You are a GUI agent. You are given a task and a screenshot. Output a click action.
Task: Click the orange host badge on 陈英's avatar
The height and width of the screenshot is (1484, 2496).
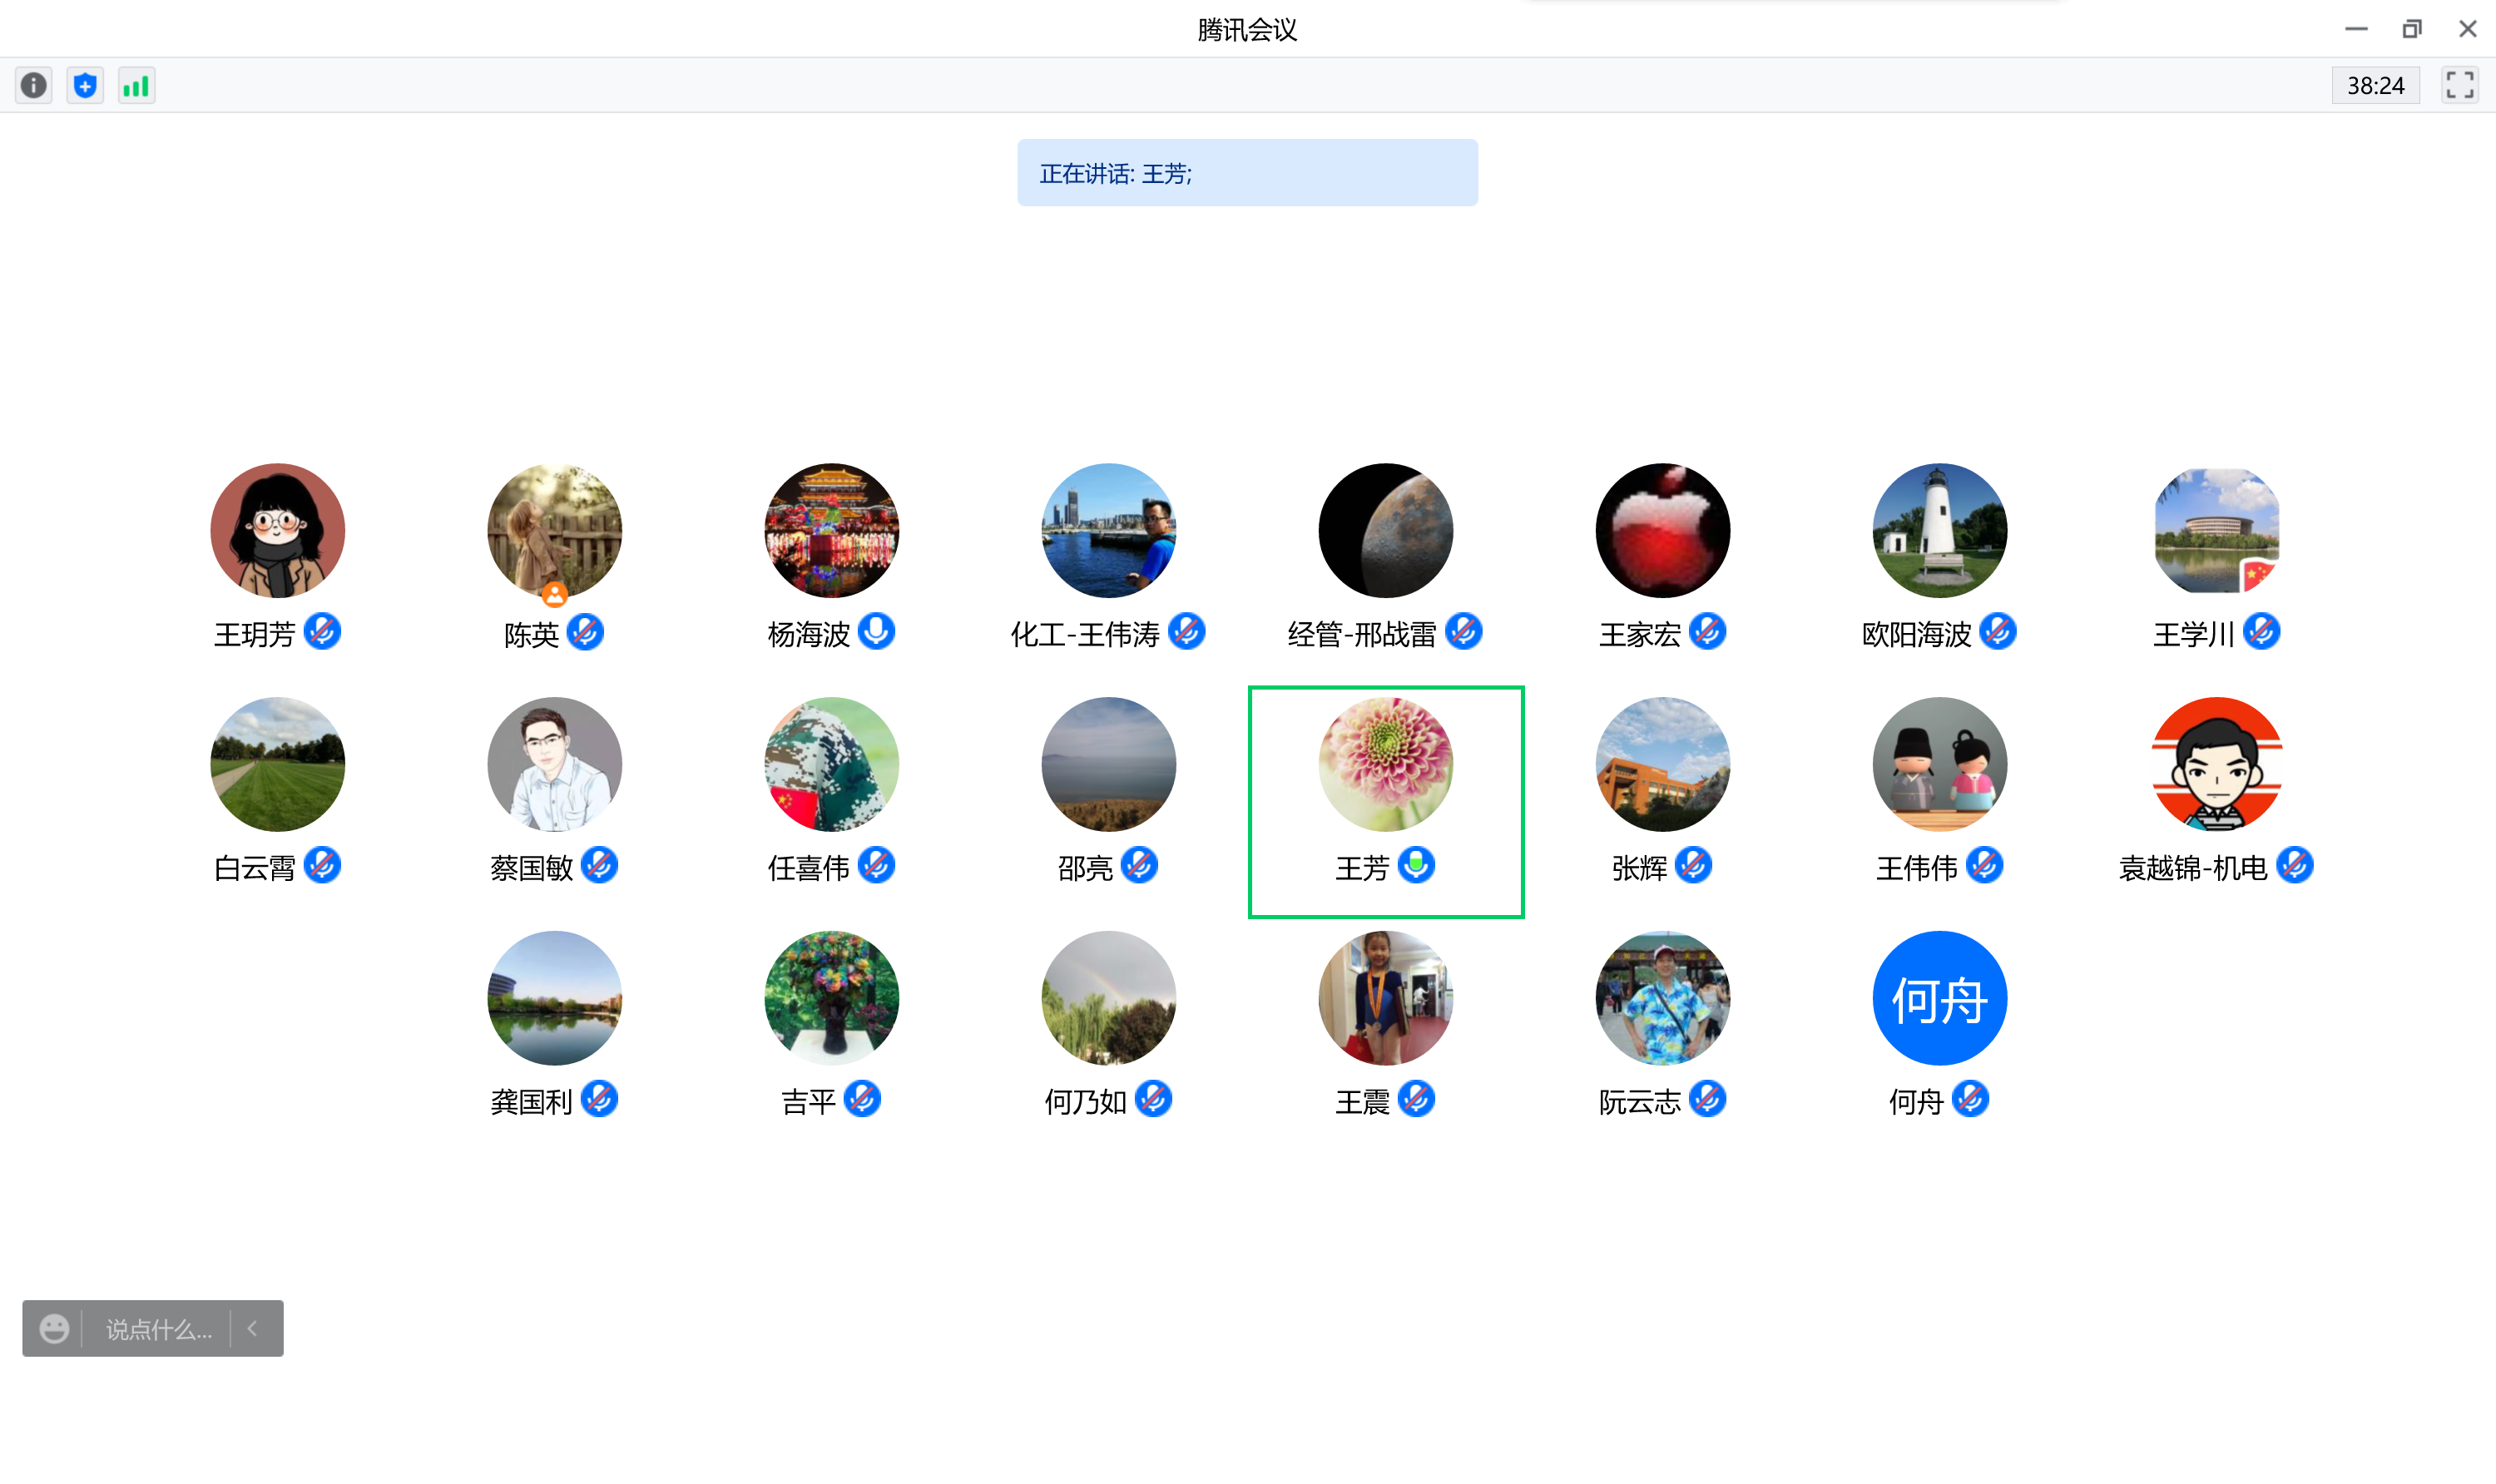click(555, 596)
